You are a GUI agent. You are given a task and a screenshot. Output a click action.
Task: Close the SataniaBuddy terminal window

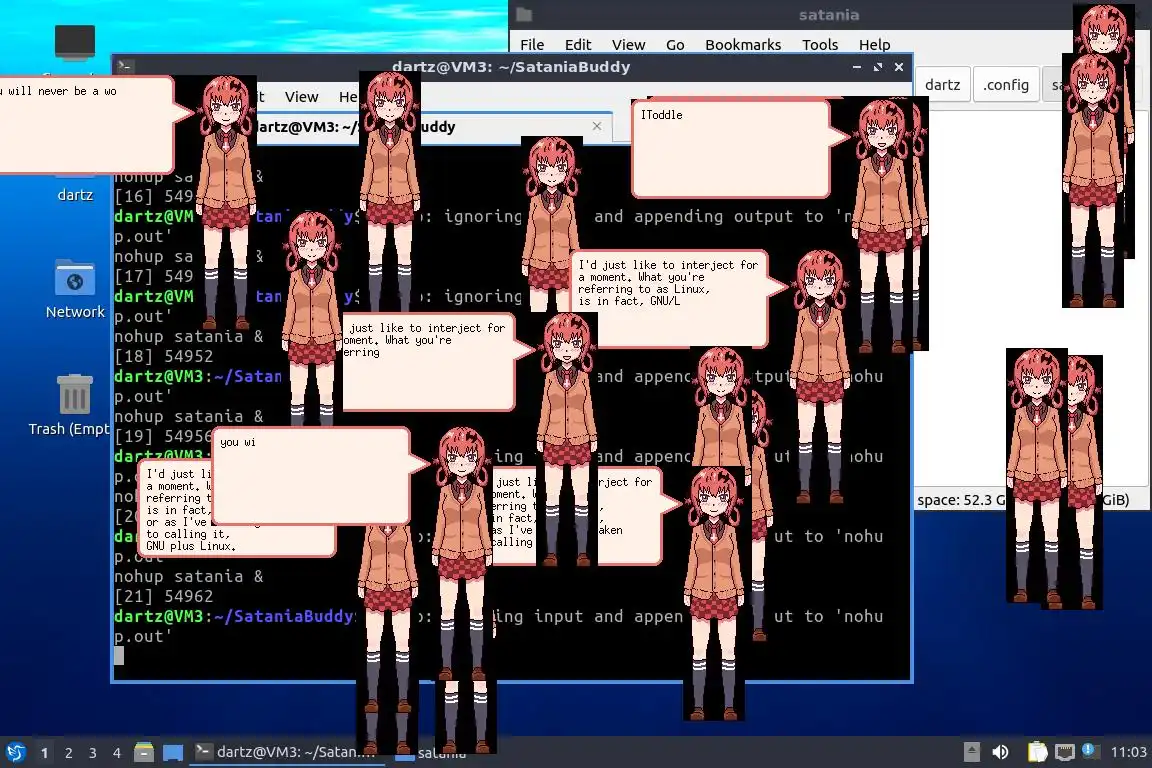(x=899, y=67)
